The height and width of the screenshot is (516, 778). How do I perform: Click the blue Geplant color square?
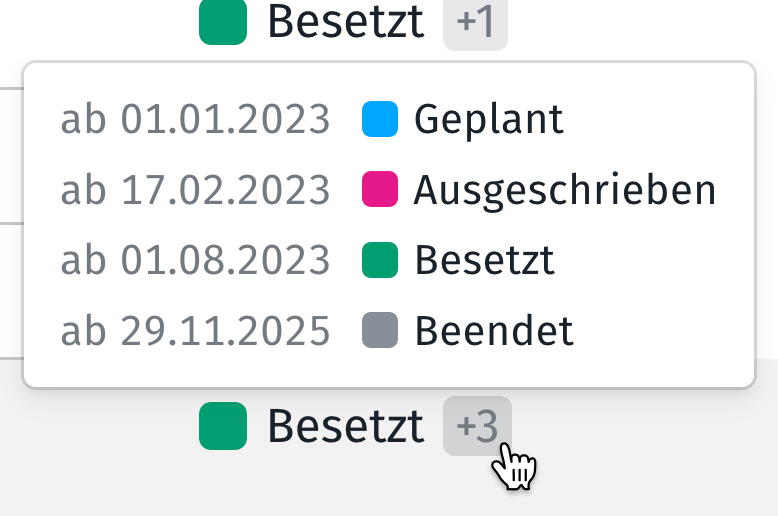pos(380,119)
